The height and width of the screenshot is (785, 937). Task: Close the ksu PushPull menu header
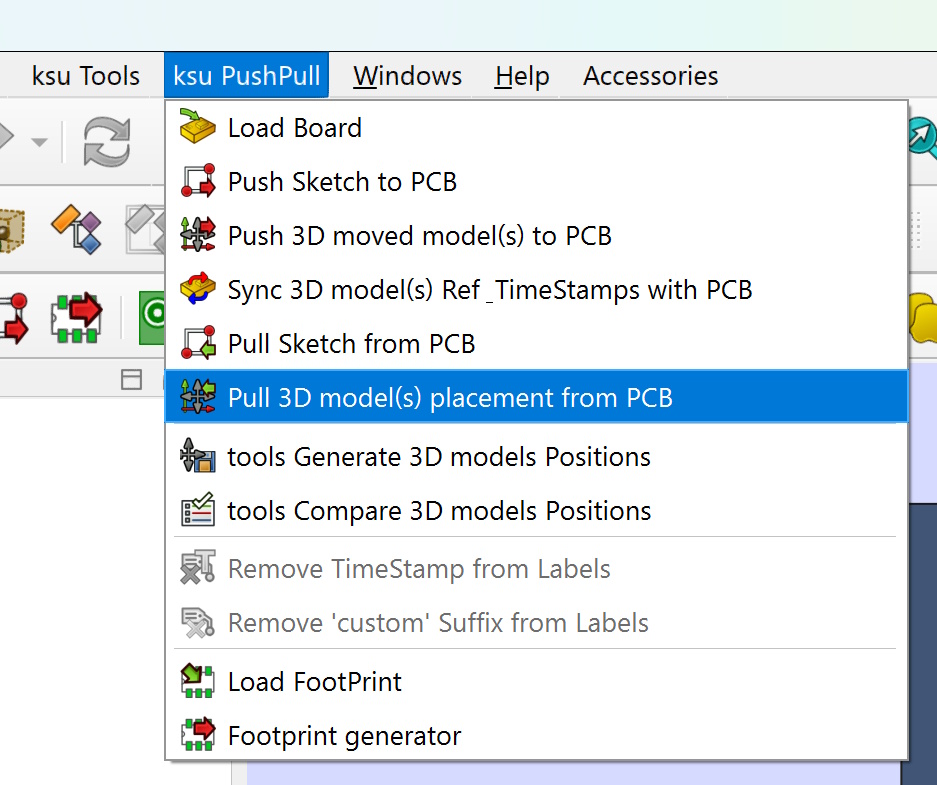coord(247,76)
